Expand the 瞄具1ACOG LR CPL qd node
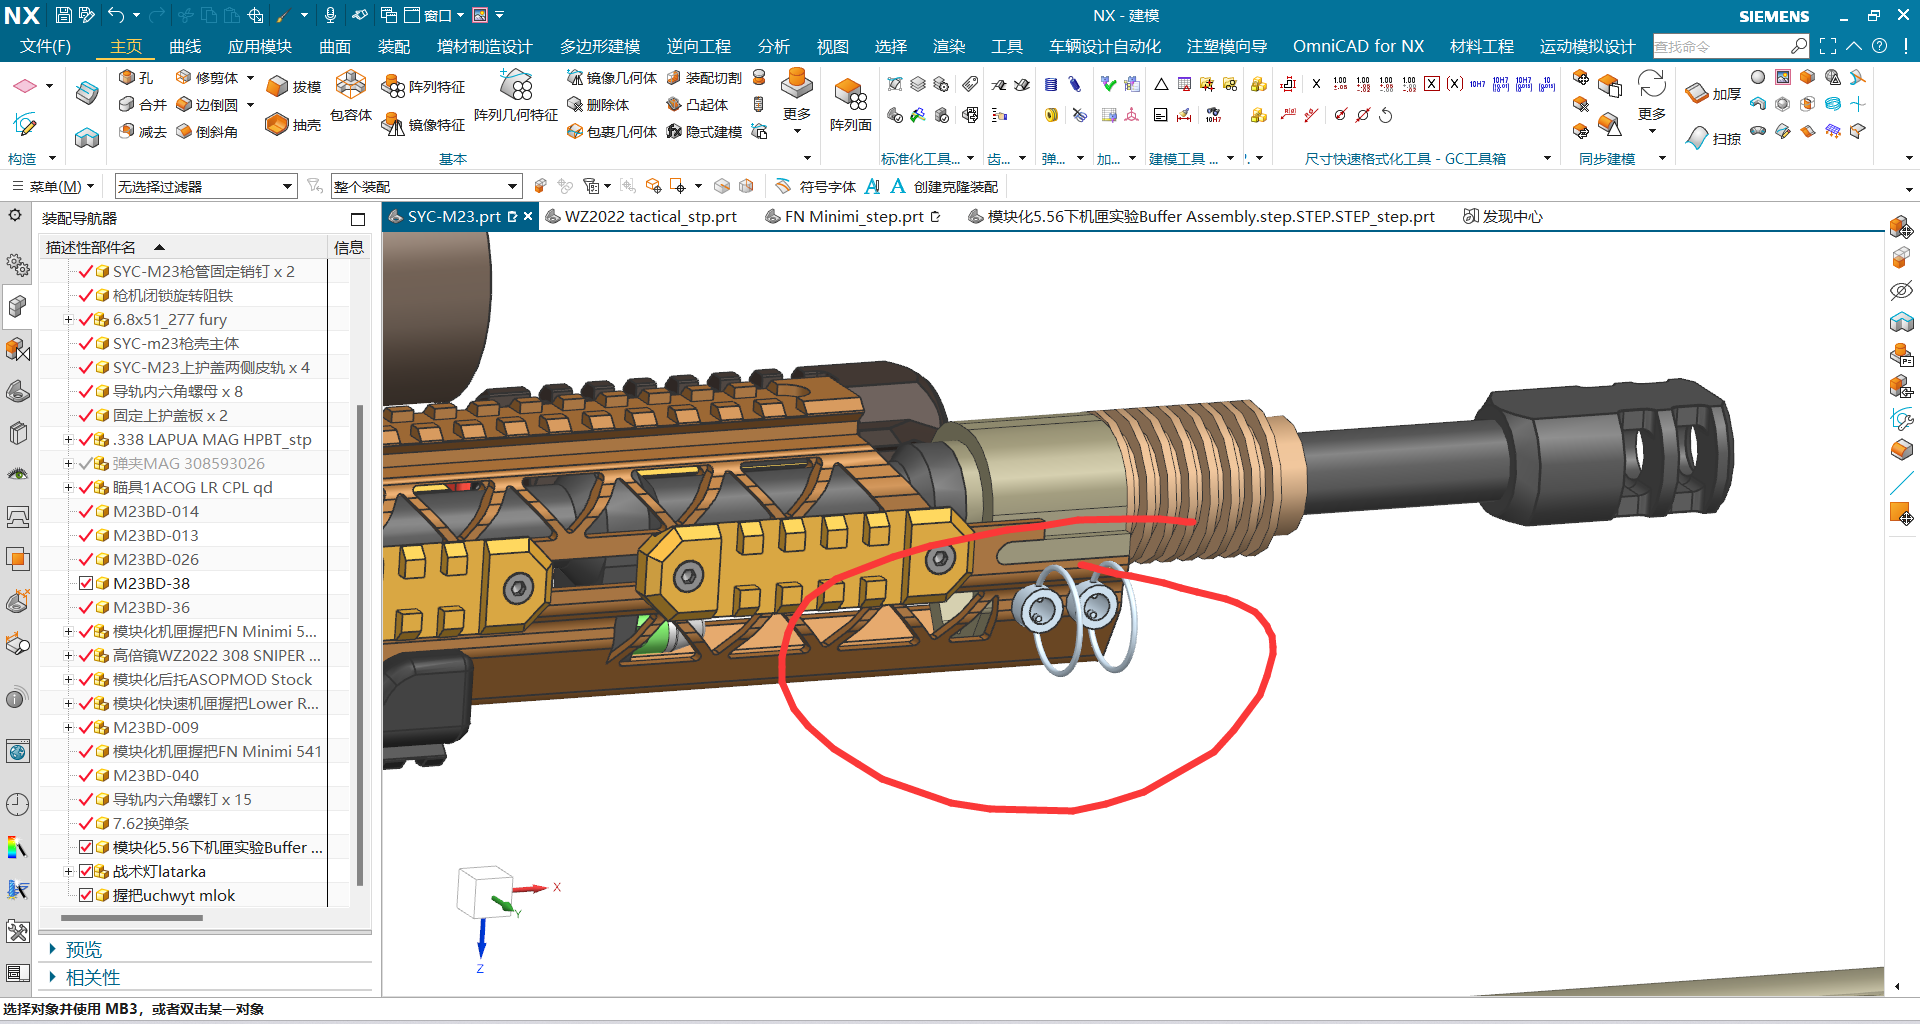This screenshot has width=1920, height=1024. click(x=68, y=488)
